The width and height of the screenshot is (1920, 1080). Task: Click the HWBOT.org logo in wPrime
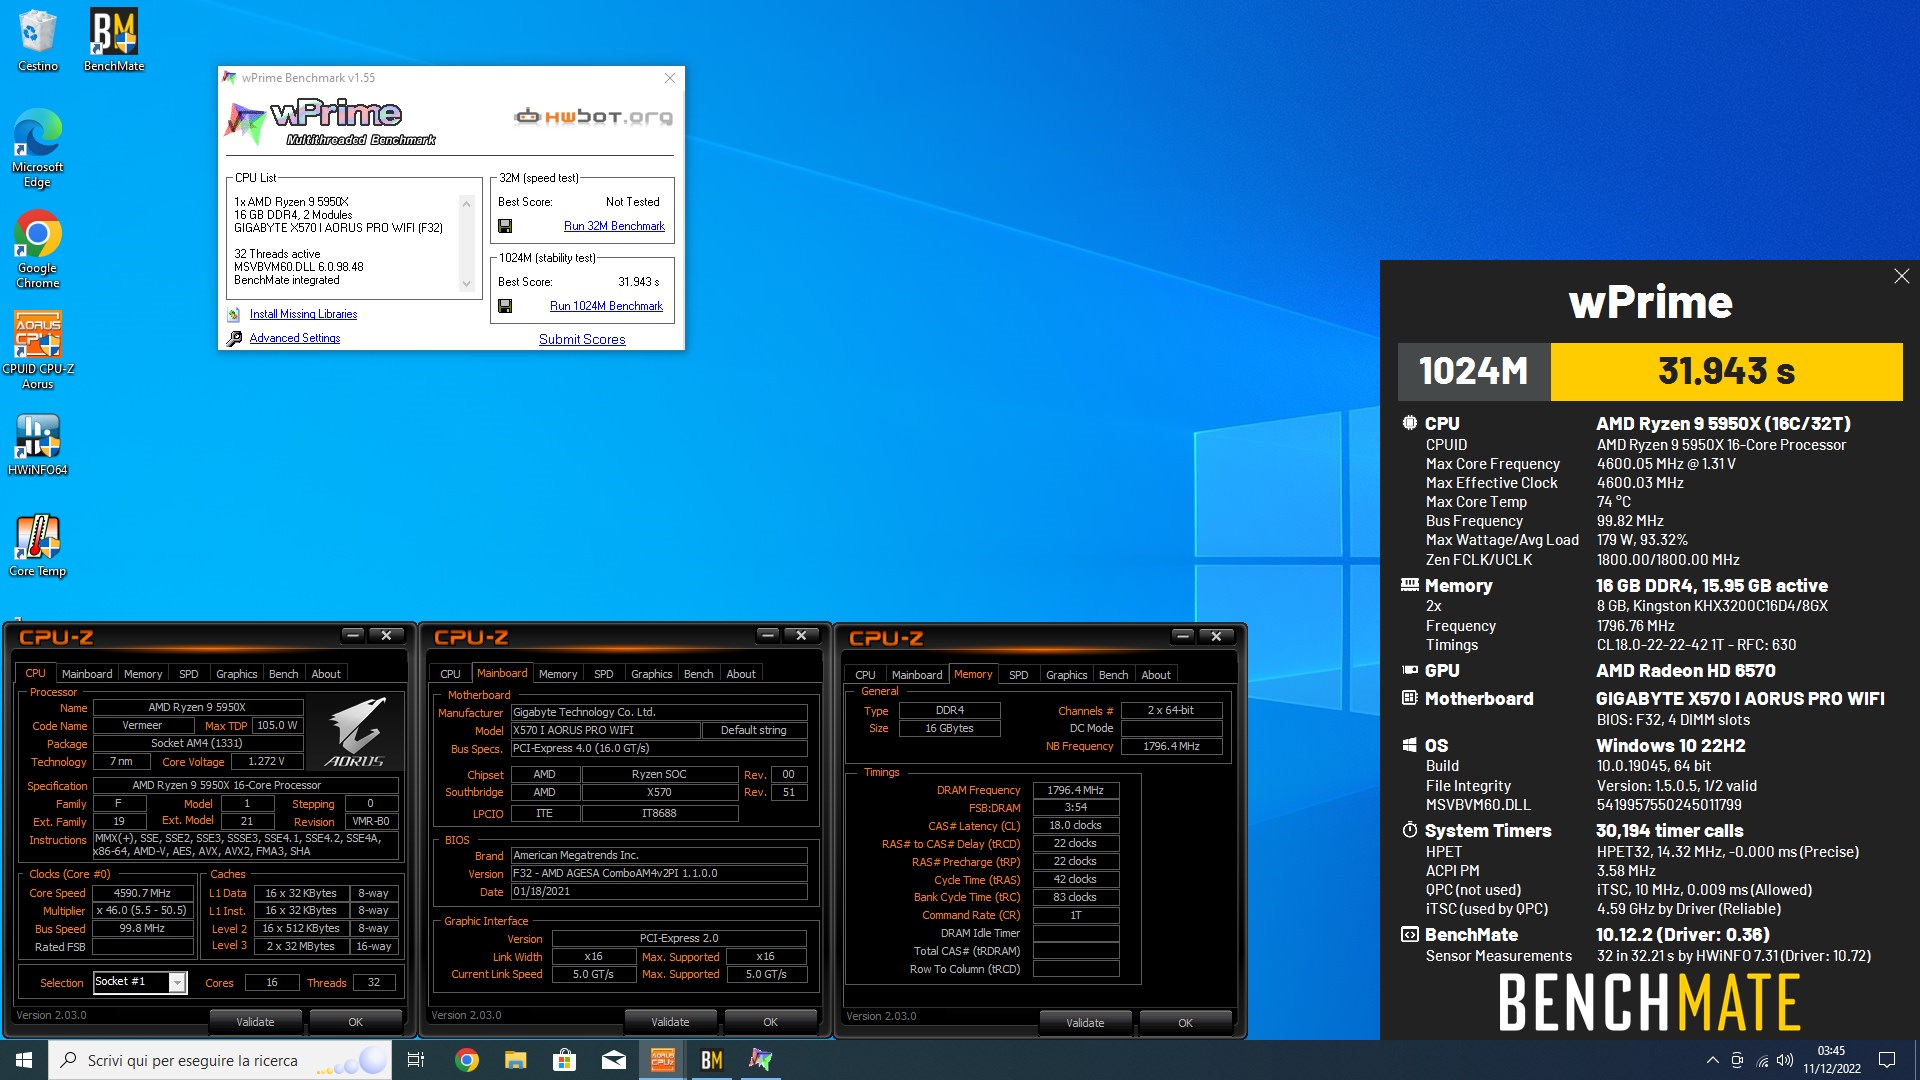click(x=594, y=117)
